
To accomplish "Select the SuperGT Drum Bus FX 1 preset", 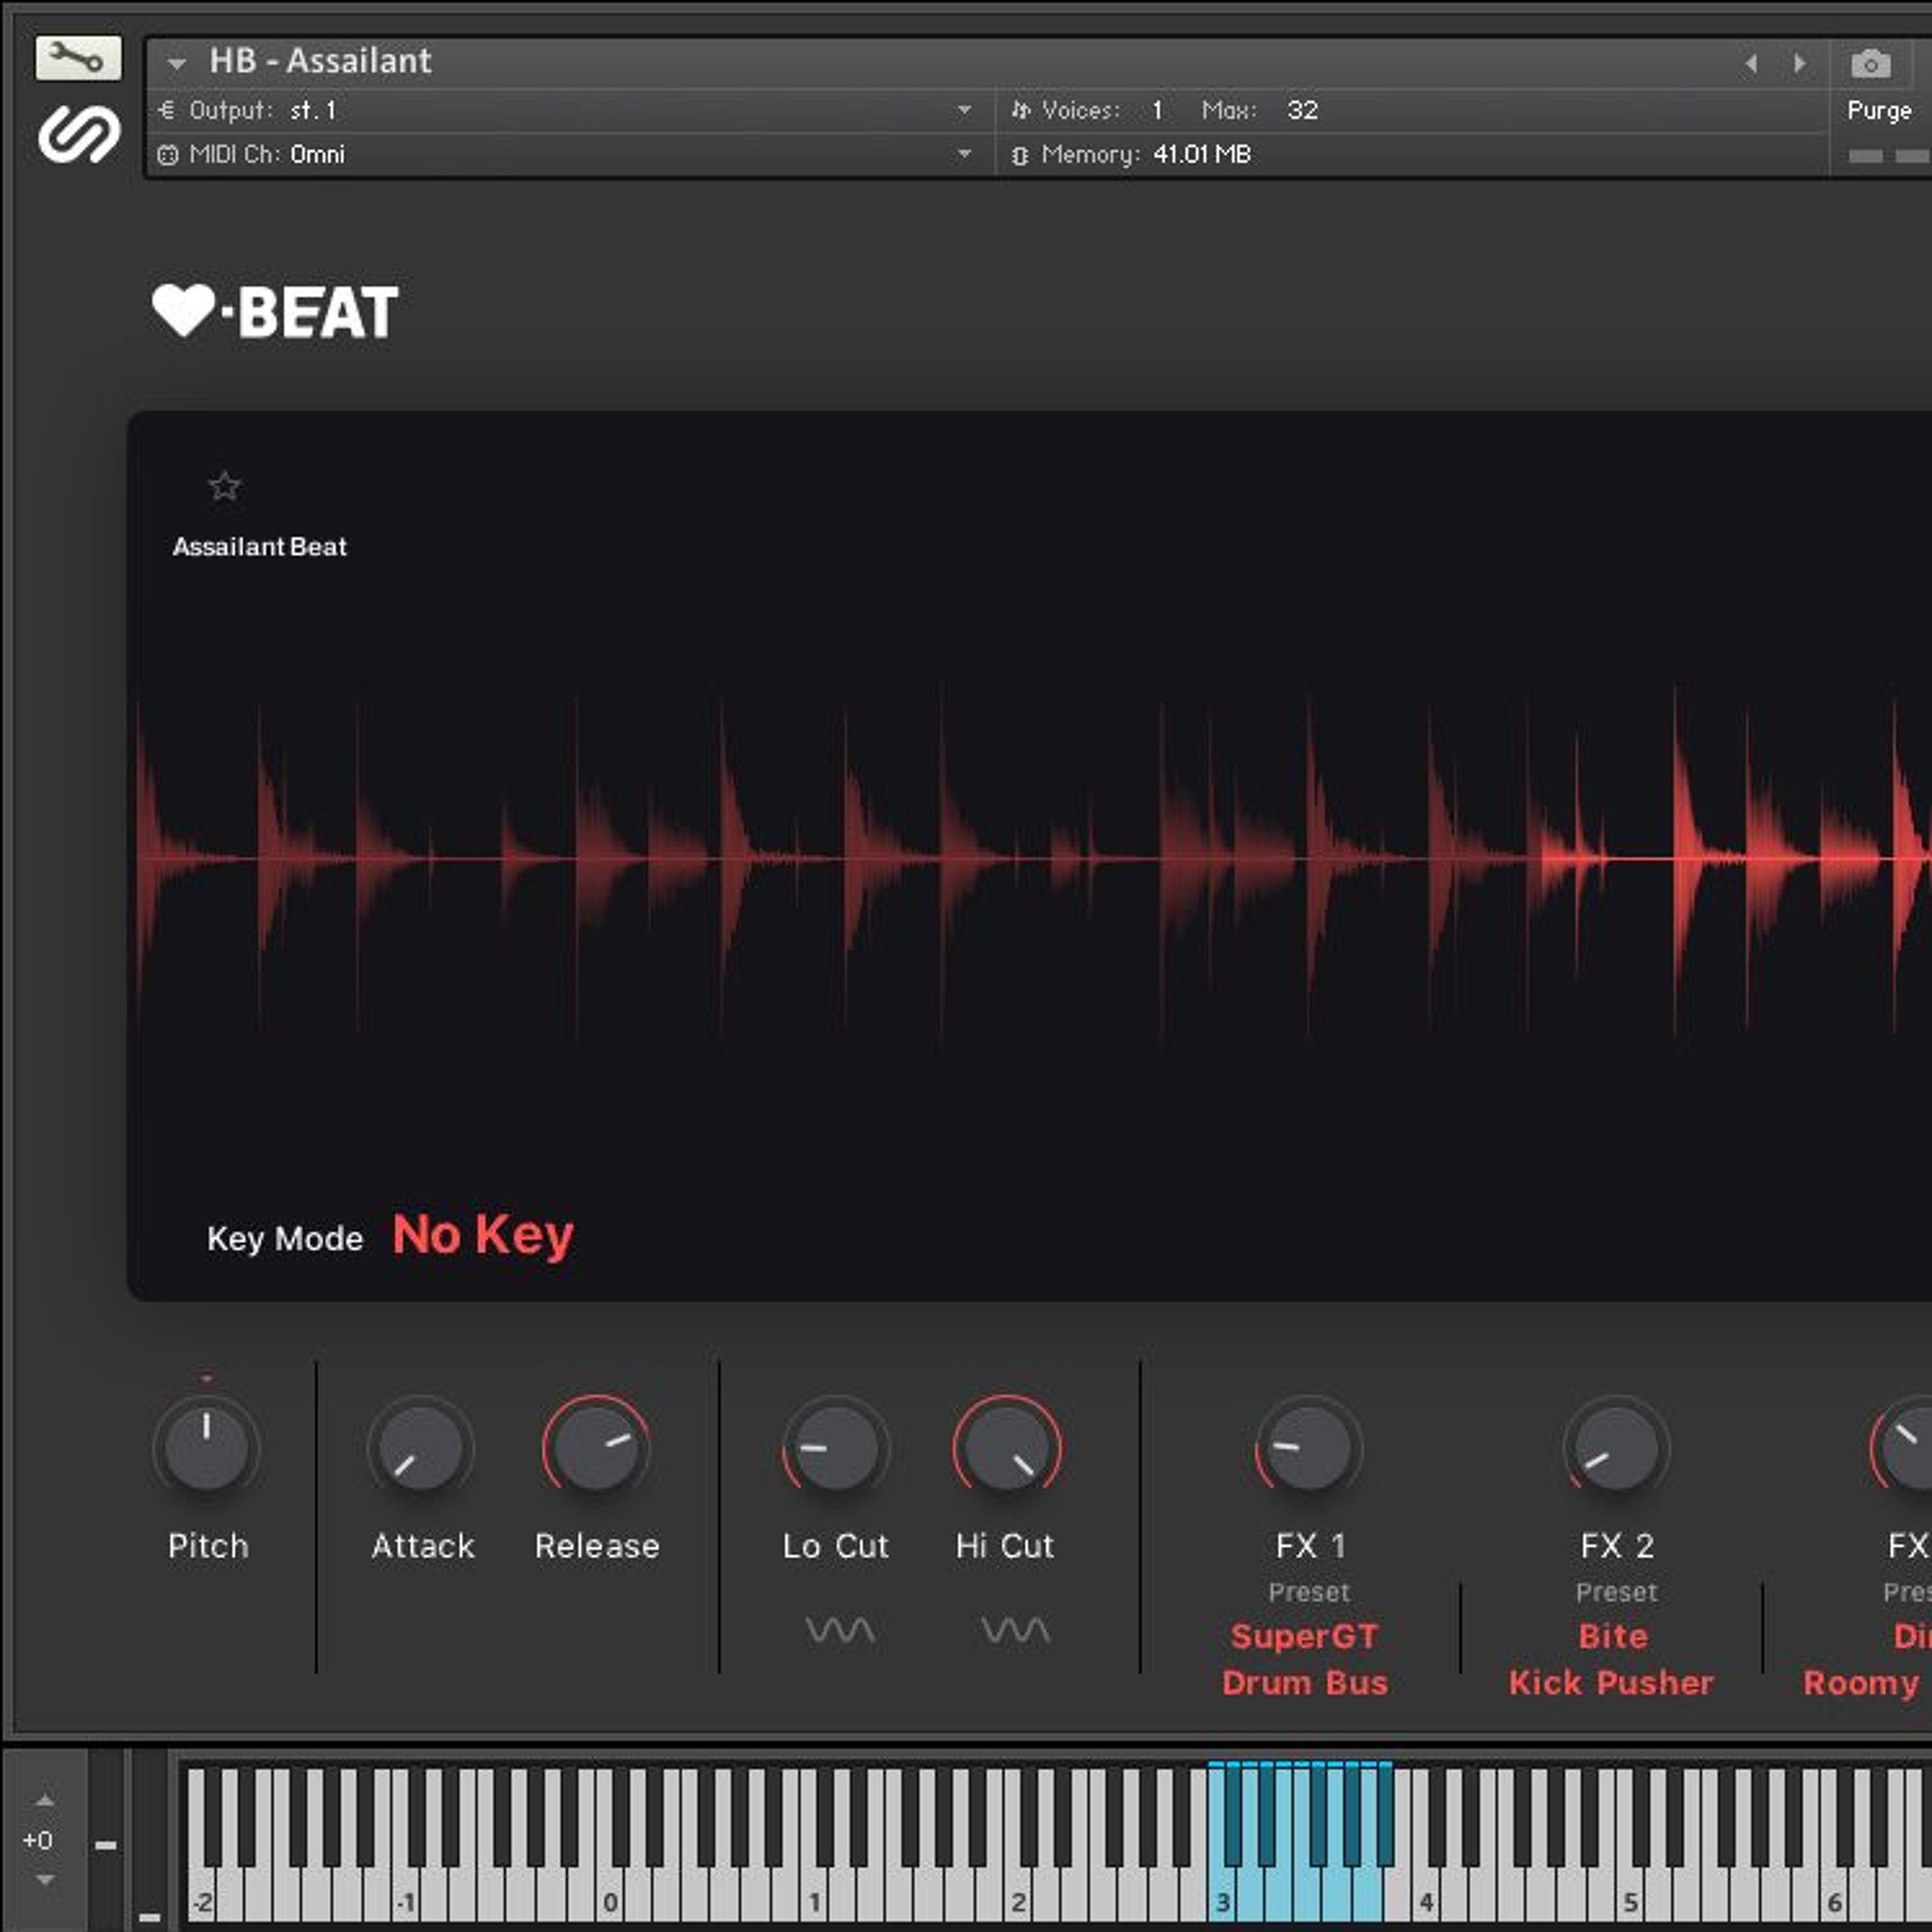I will pyautogui.click(x=1305, y=1659).
